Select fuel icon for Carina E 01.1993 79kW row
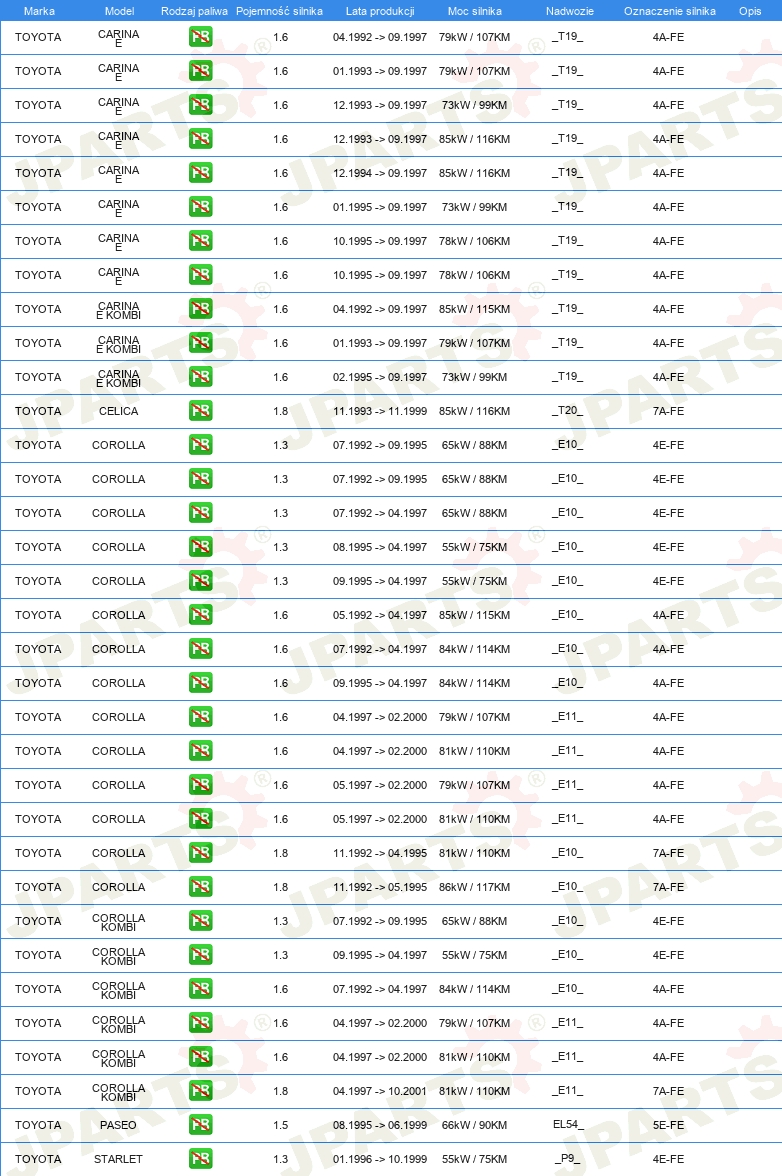The image size is (782, 1176). (200, 71)
